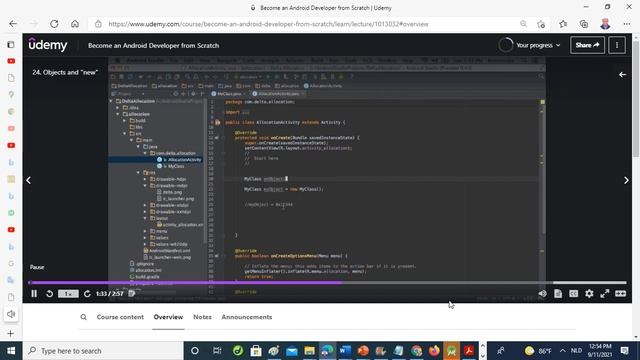The height and width of the screenshot is (360, 640).
Task: Go to the next lecture arrow
Action: [626, 180]
